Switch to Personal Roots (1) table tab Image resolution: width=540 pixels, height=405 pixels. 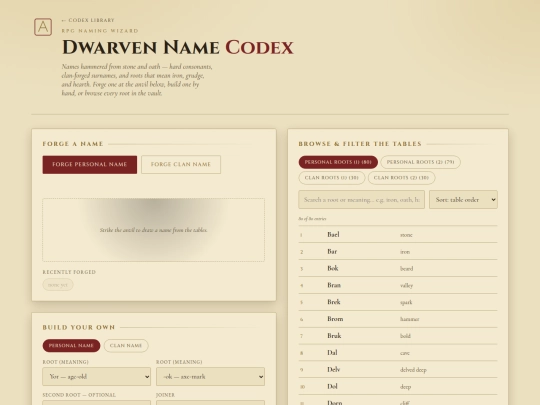coord(338,162)
